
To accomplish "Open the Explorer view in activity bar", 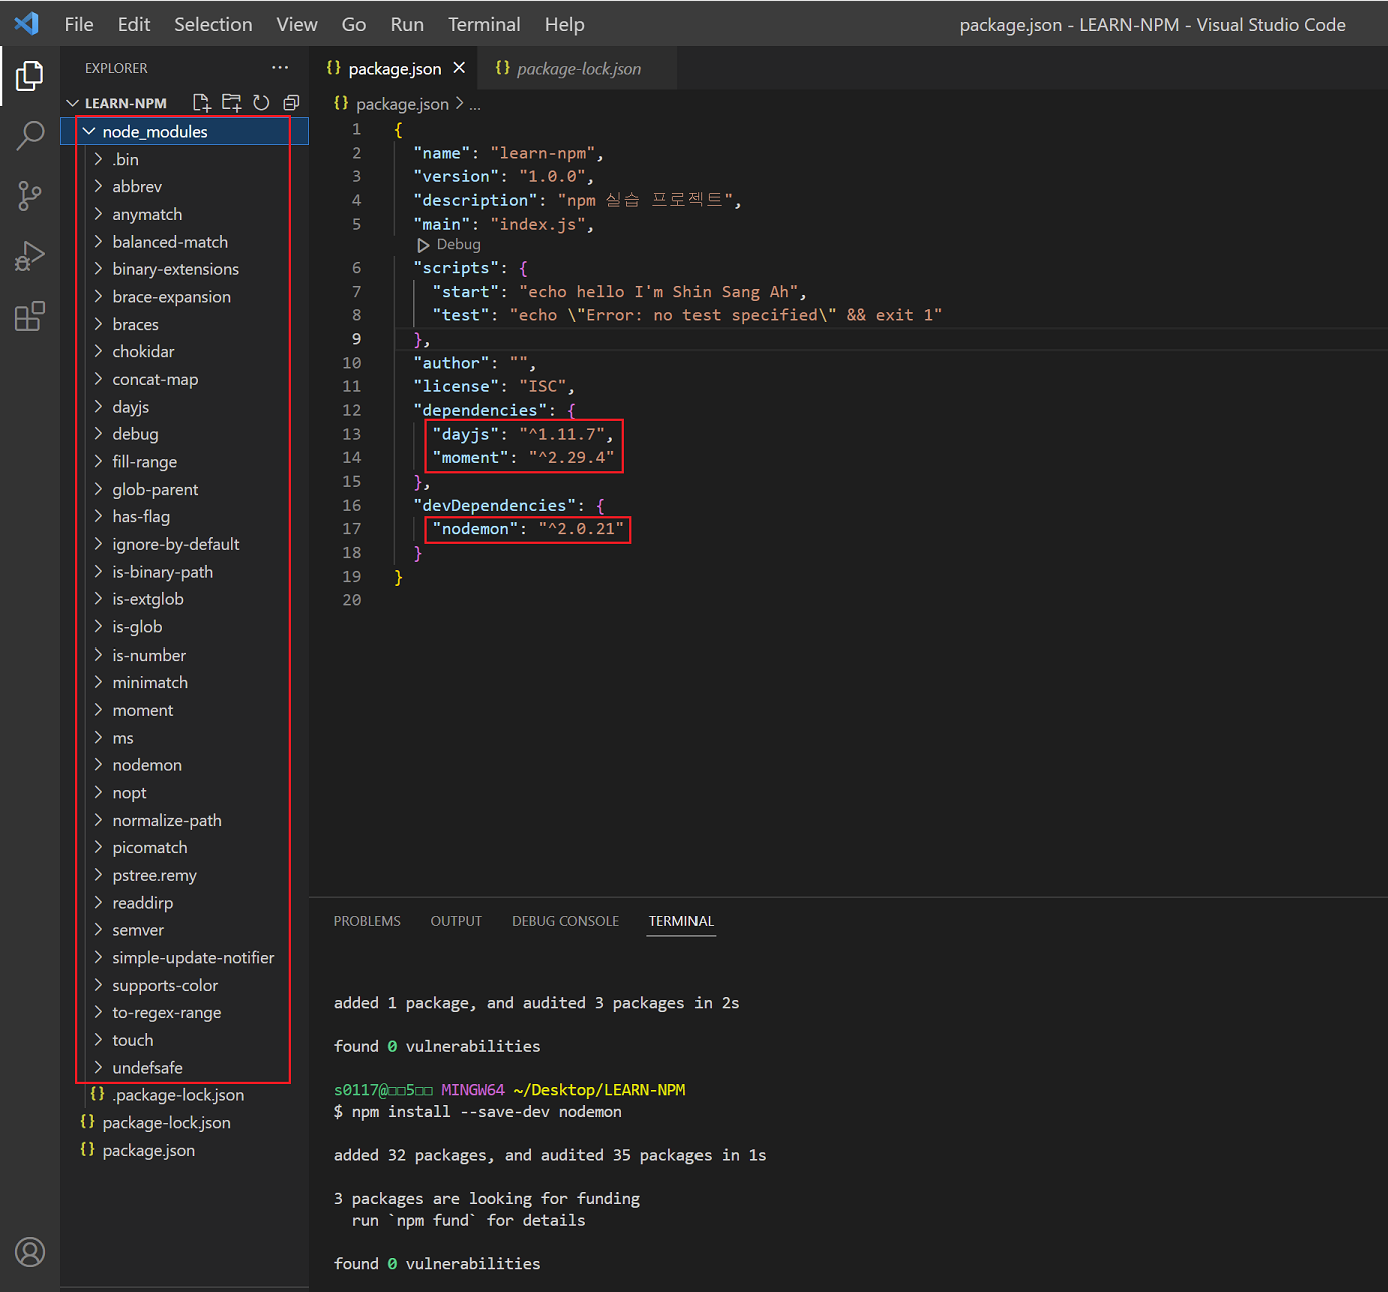I will pyautogui.click(x=30, y=75).
